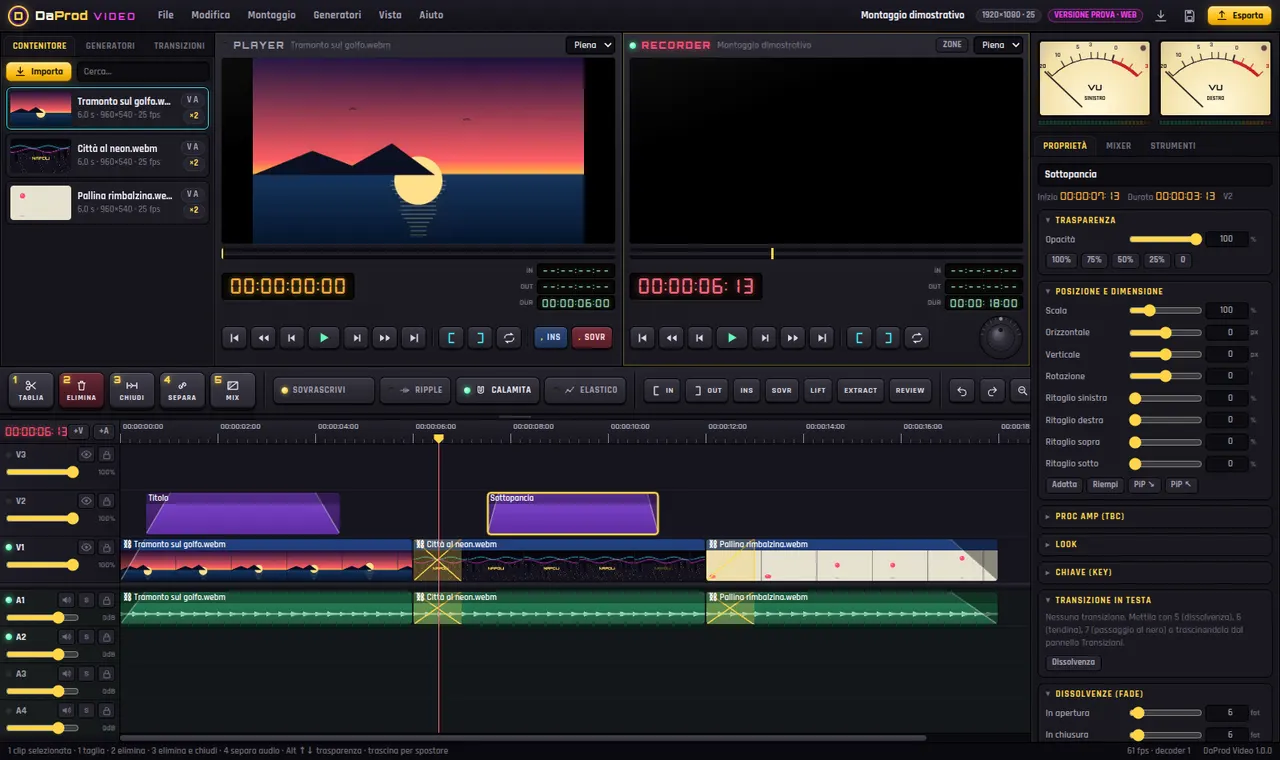
Task: Set the mark-out bracket in the Recorder
Action: [x=887, y=338]
